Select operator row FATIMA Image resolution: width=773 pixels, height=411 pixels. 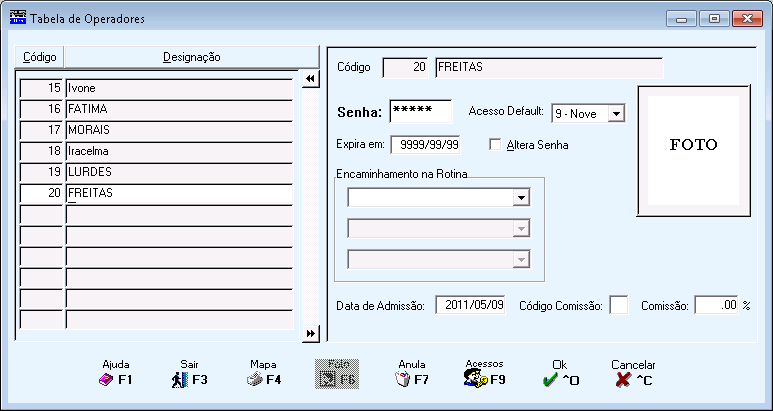(179, 109)
